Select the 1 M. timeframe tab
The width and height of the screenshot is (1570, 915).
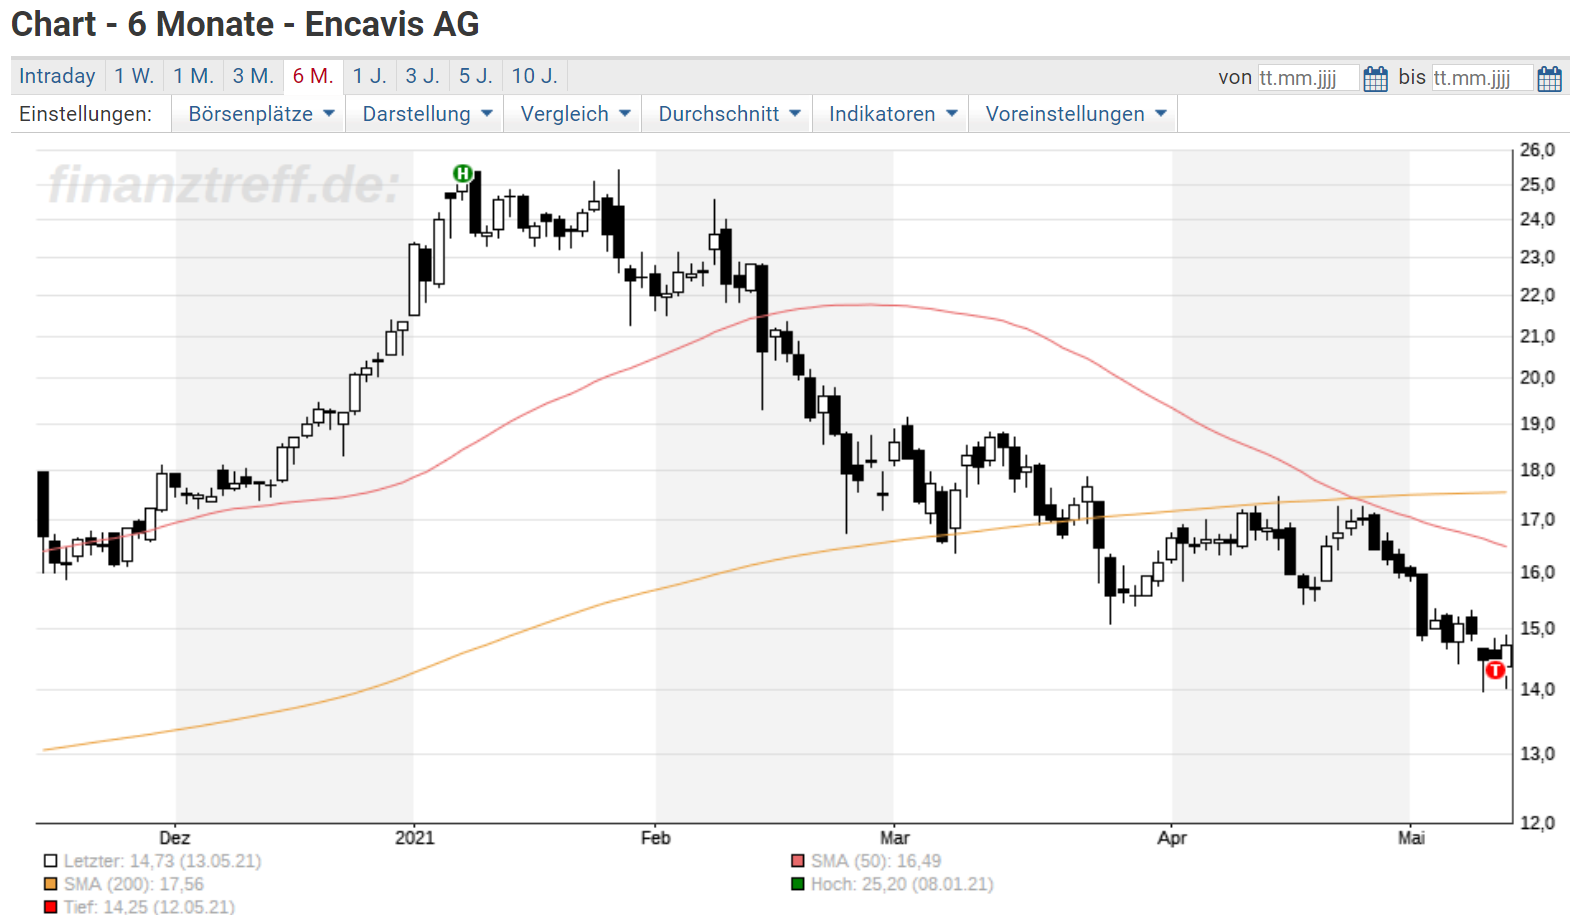point(193,76)
